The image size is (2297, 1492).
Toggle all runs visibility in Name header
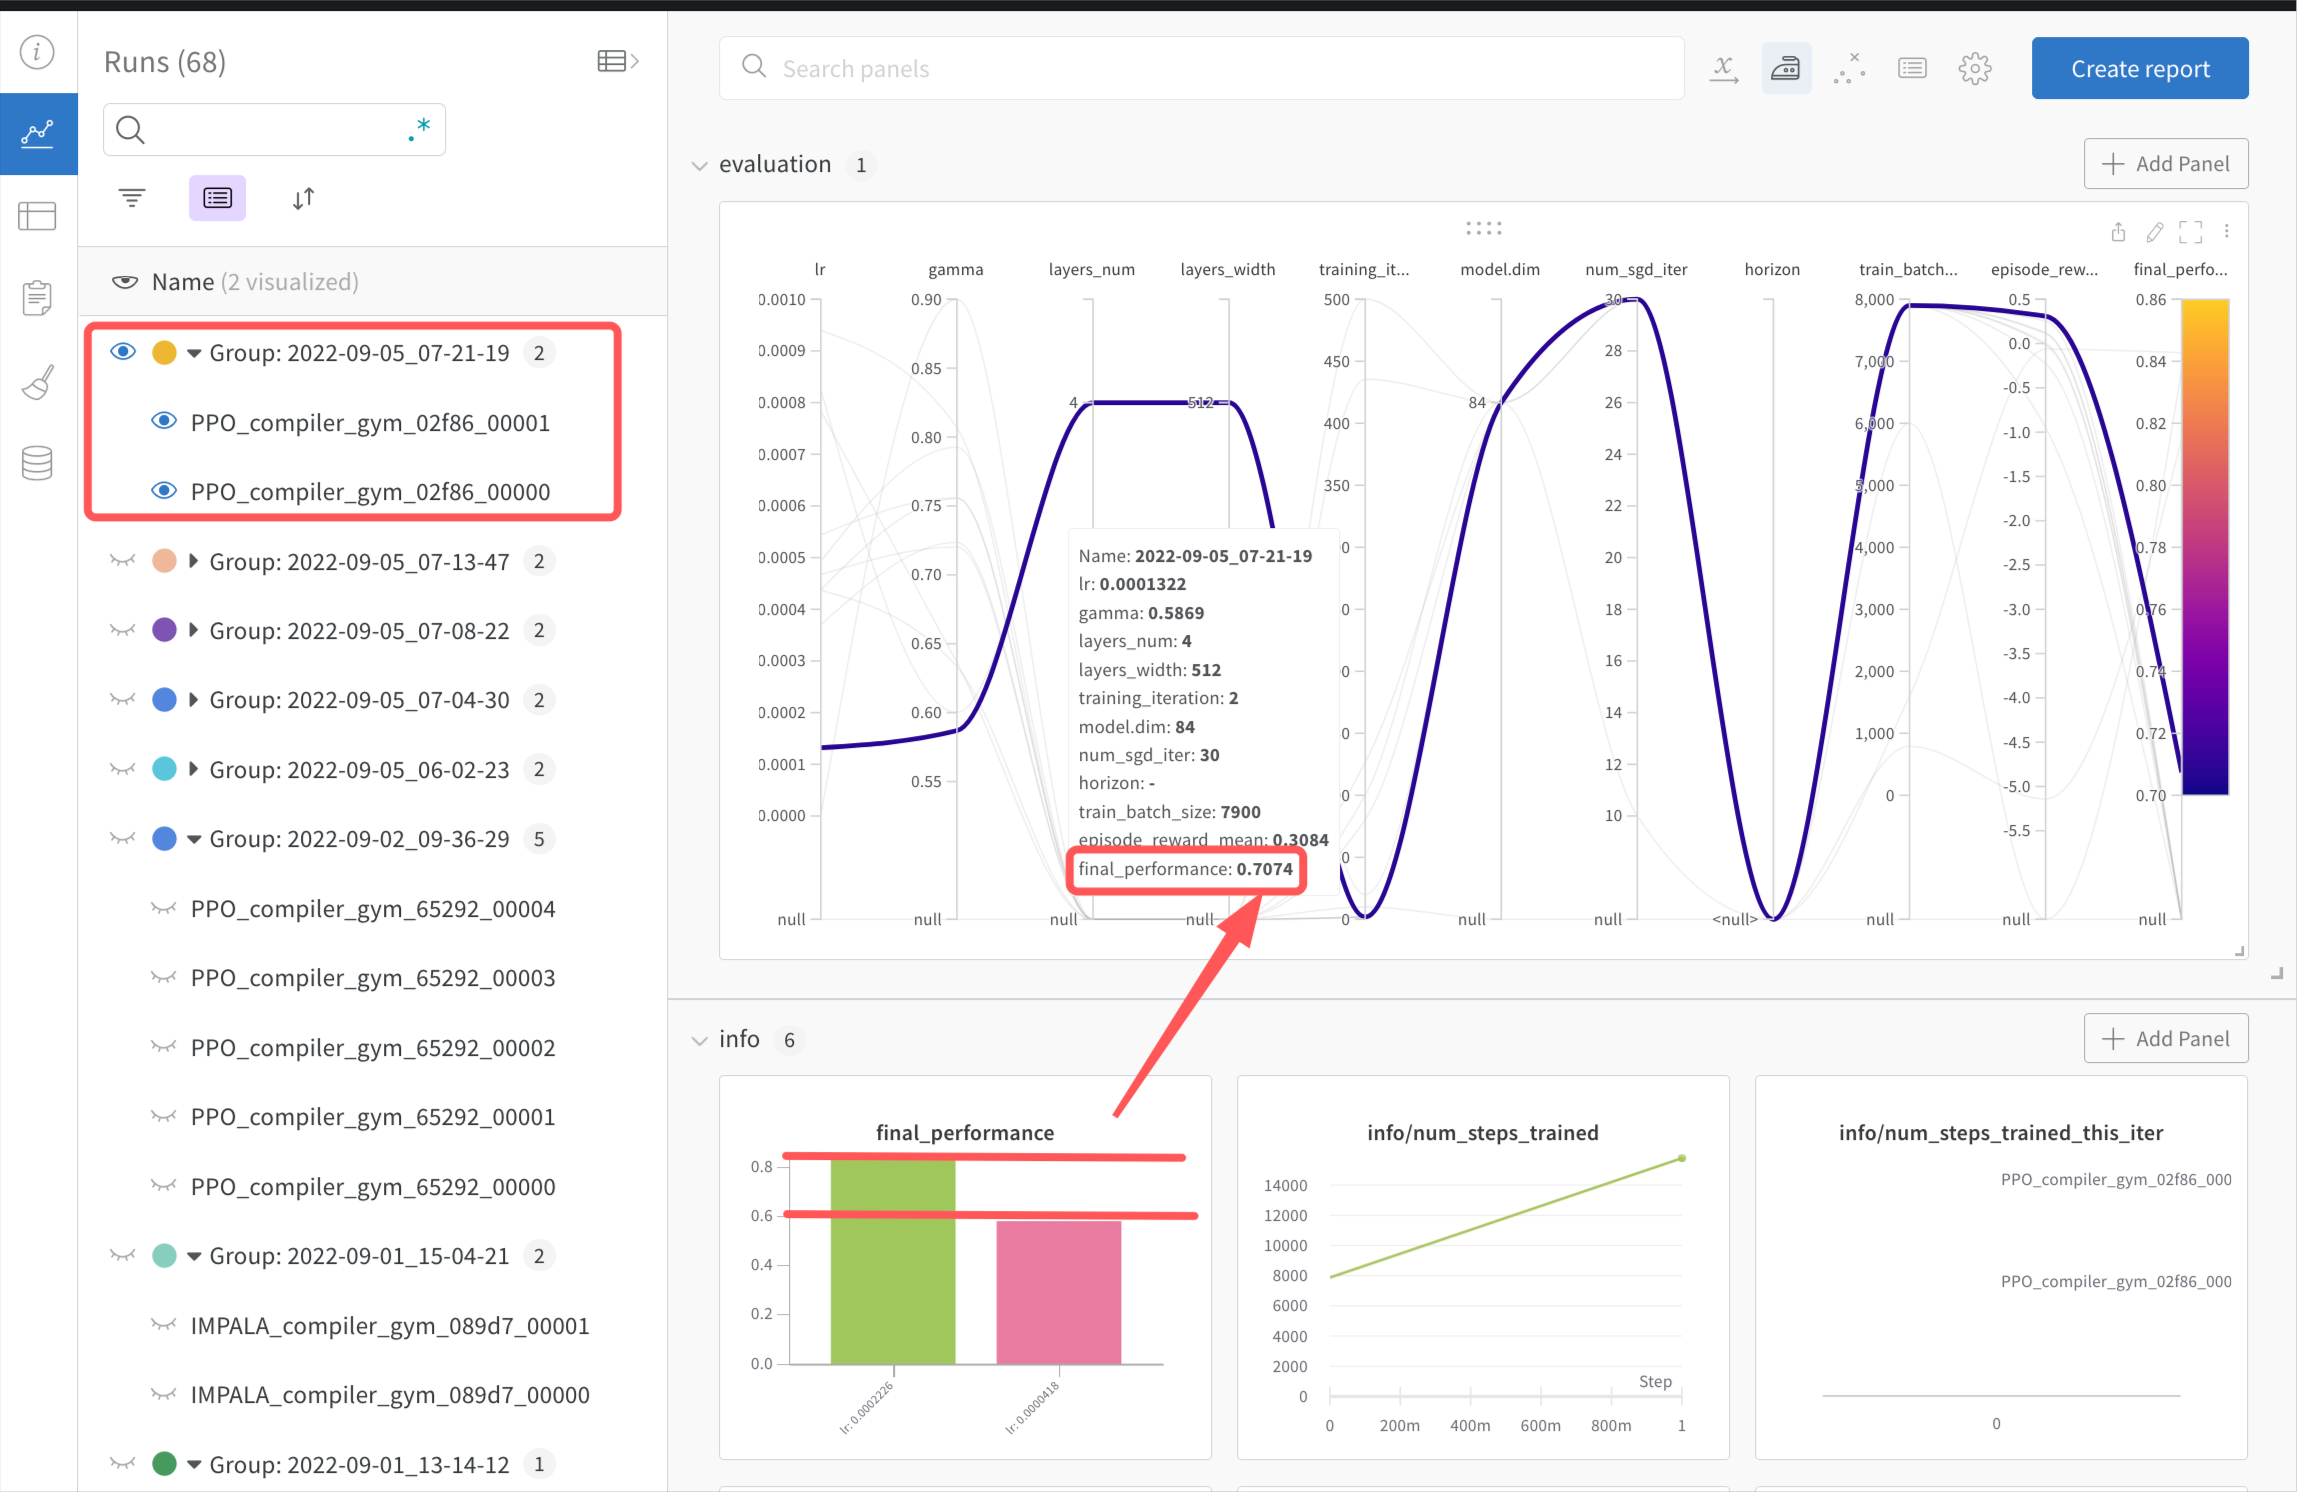(x=125, y=282)
